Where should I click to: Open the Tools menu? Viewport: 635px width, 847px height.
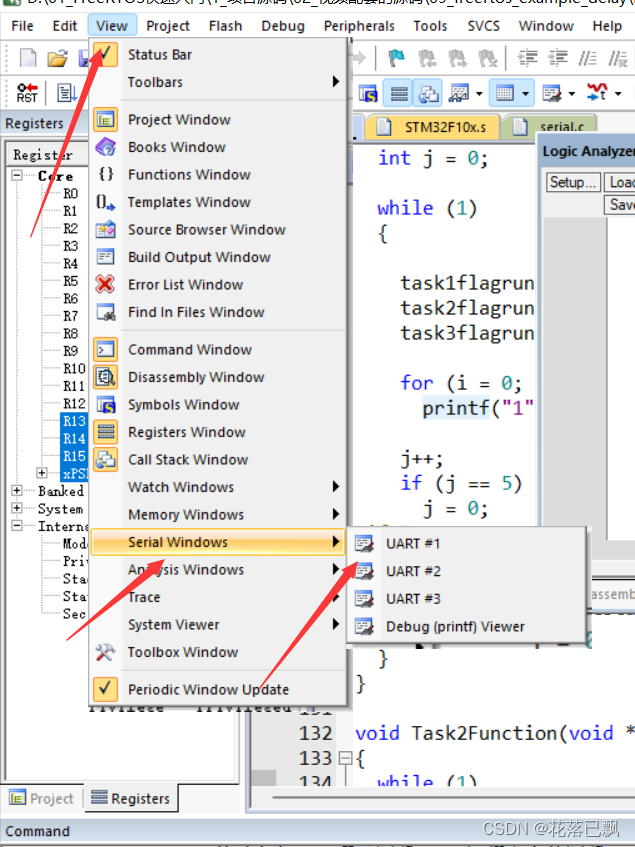430,26
